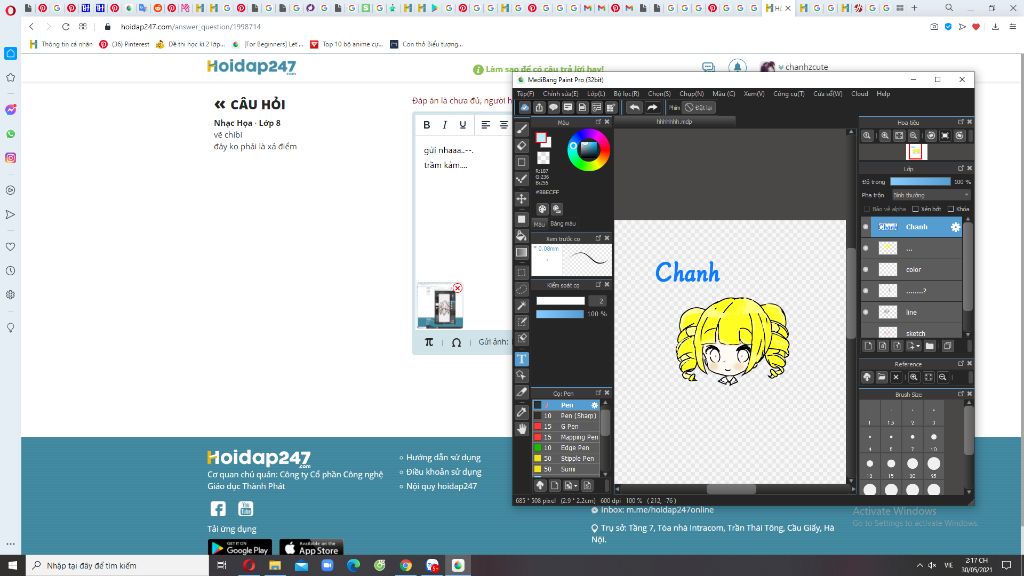Open the Tệp(F) menu
The image size is (1024, 576).
525,94
